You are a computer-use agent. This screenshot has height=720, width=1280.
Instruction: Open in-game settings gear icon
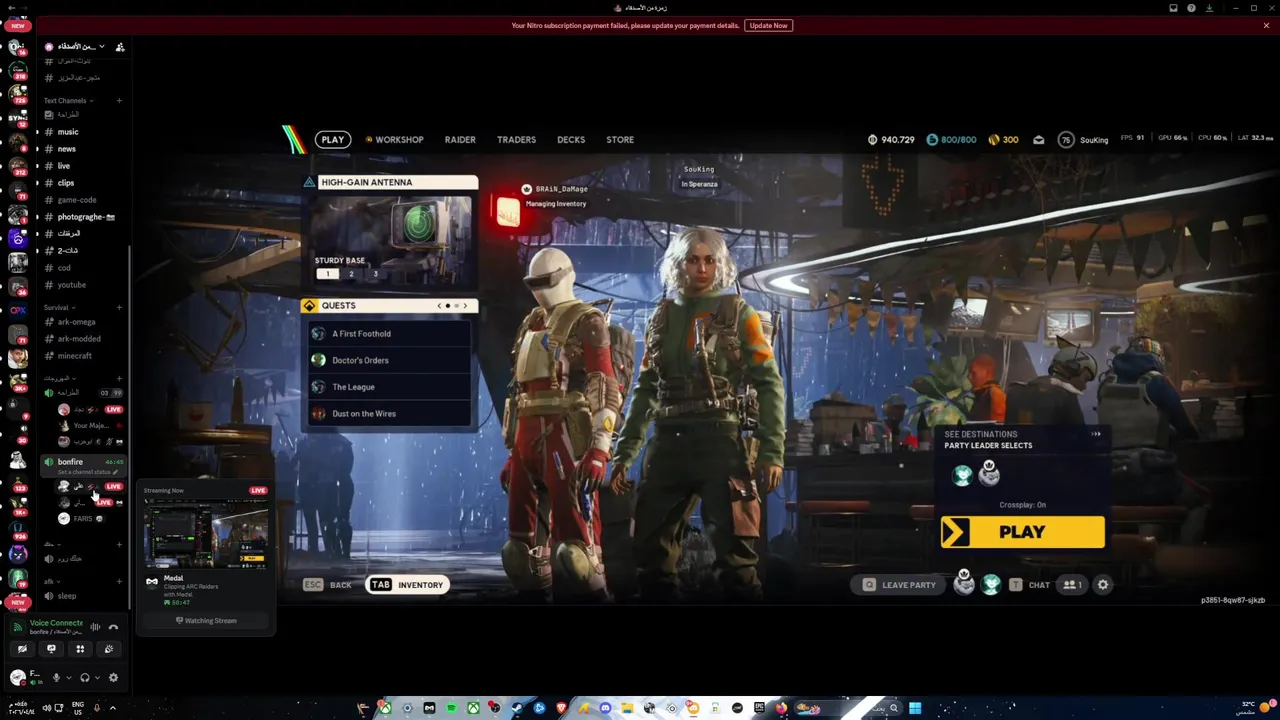(x=1103, y=585)
